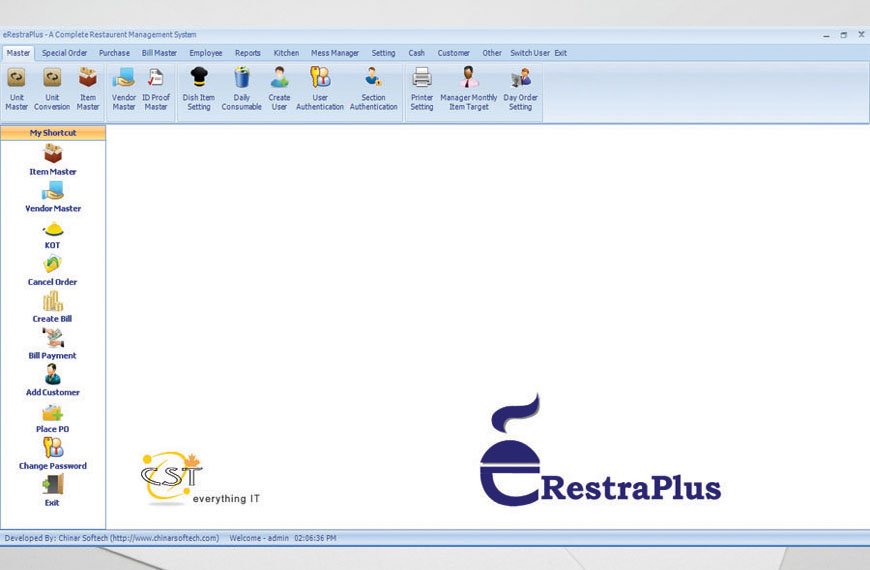Open the Employee tab
Viewport: 870px width, 570px height.
[206, 53]
